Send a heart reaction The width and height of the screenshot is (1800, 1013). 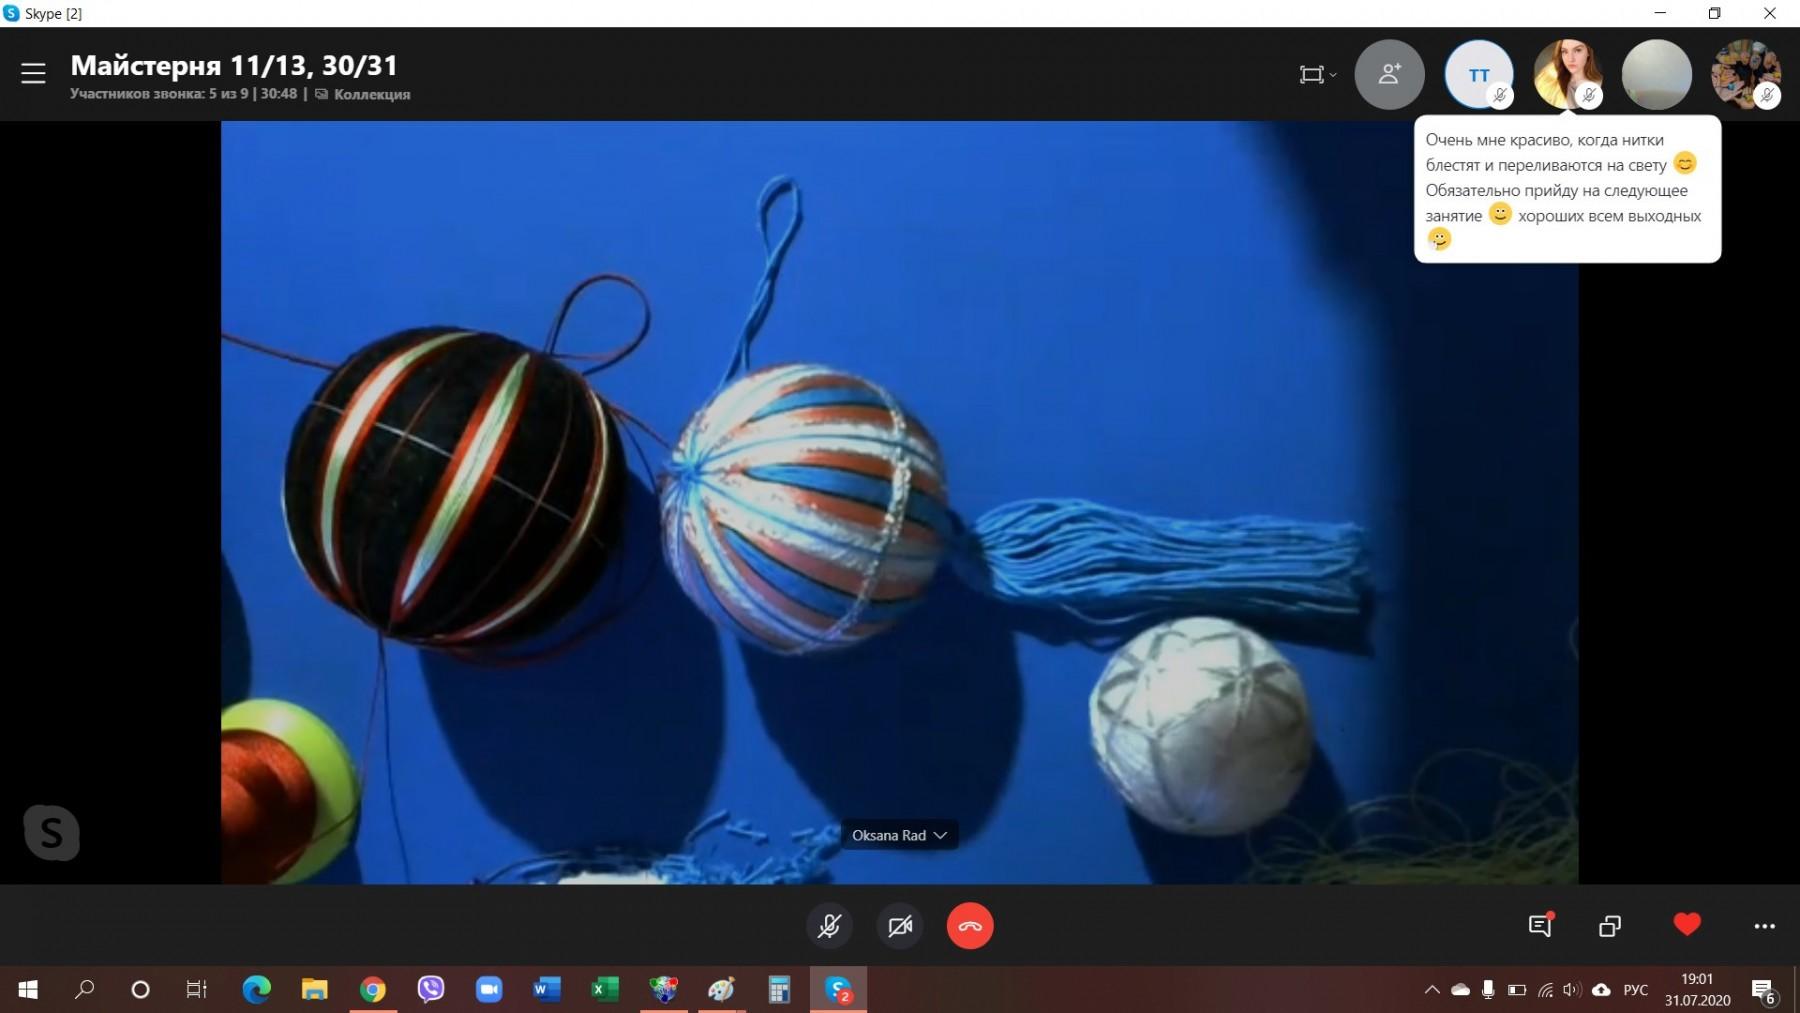(x=1687, y=925)
